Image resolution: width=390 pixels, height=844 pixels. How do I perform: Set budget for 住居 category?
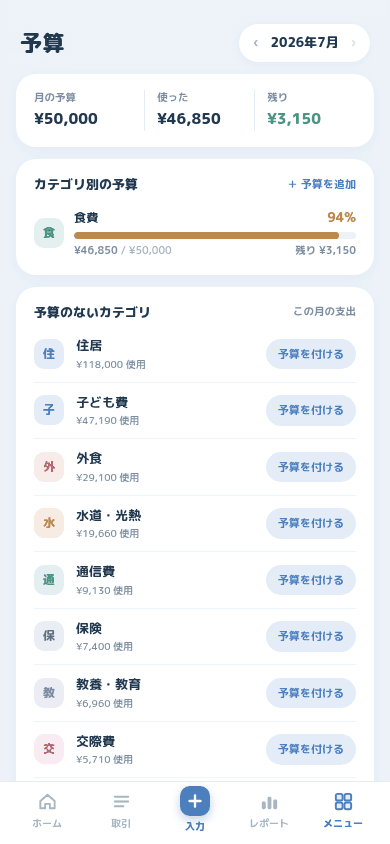[x=311, y=354]
